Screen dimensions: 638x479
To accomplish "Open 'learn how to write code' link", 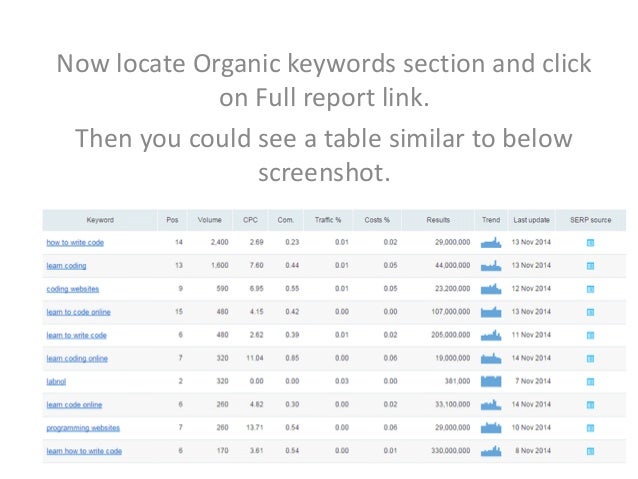I will click(84, 451).
